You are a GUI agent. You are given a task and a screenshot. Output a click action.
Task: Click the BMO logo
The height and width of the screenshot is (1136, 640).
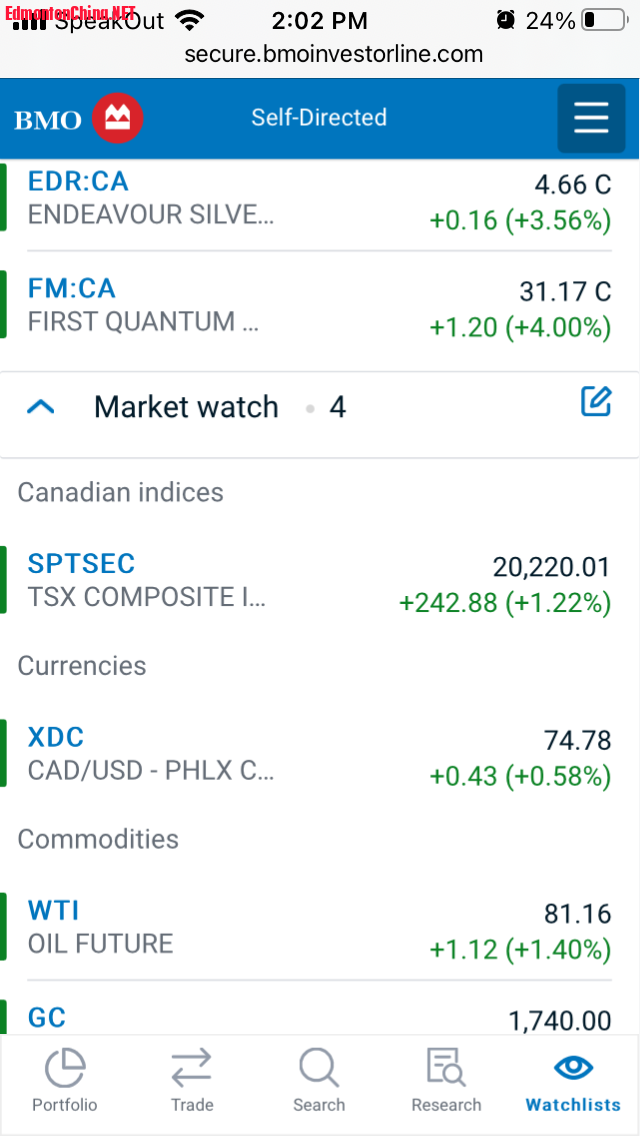coord(79,119)
